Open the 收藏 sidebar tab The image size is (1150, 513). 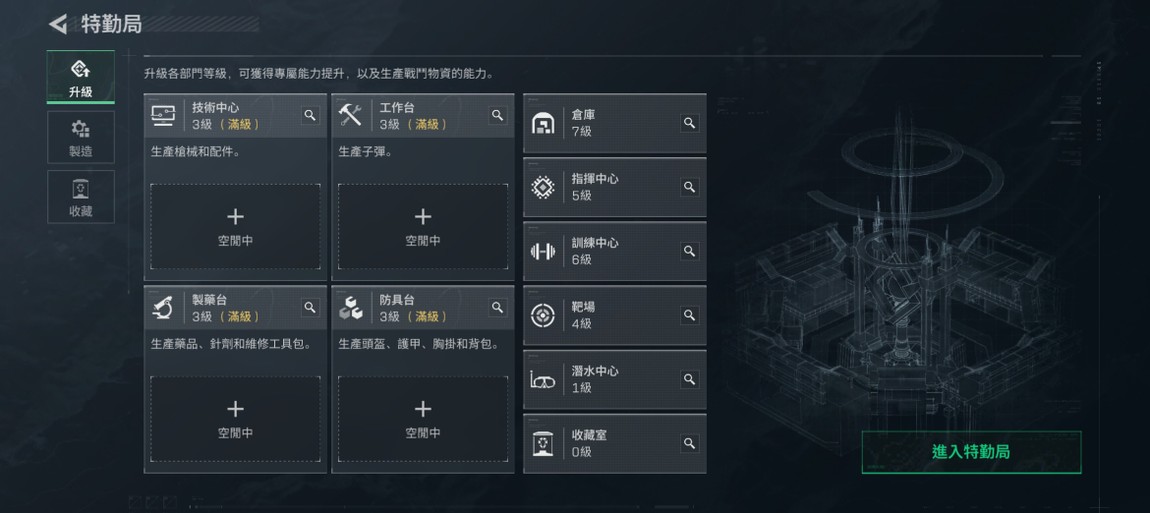point(81,197)
